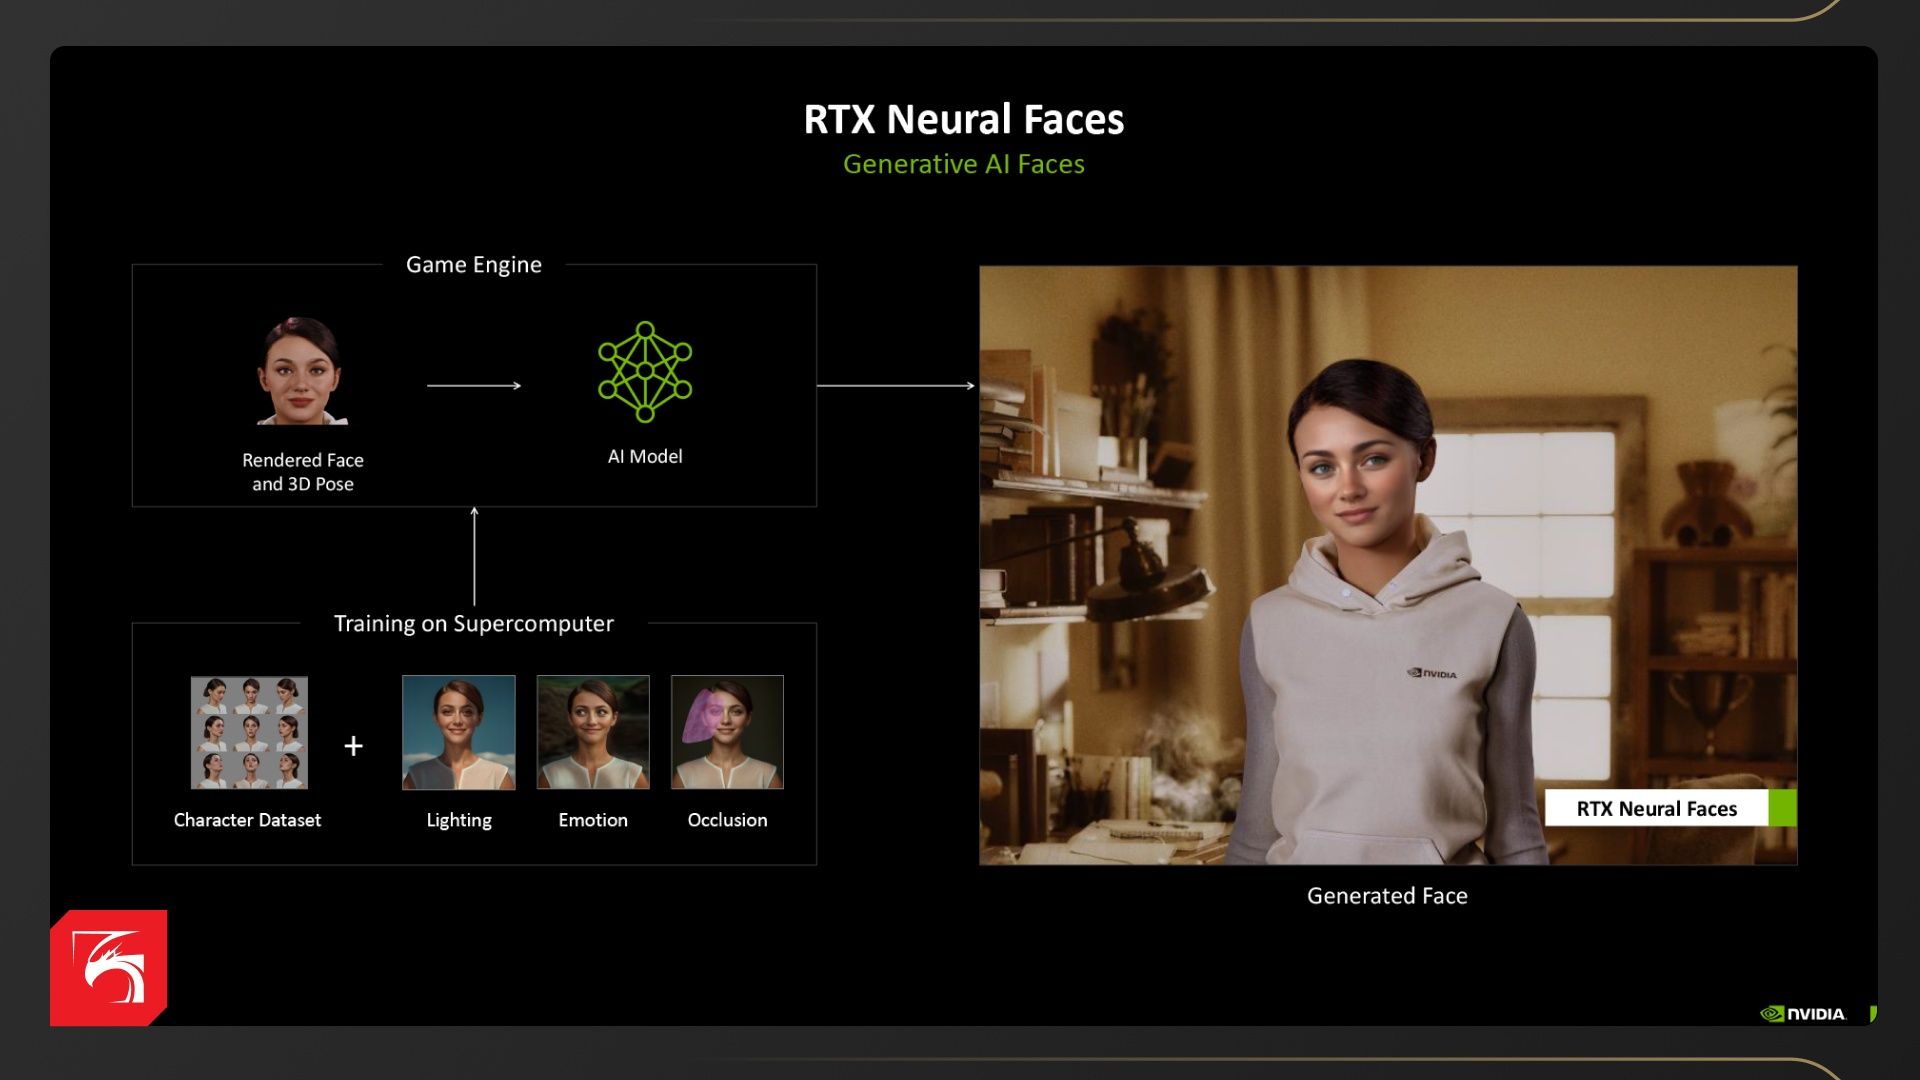
Task: Click the Game Engine section heading
Action: point(473,265)
